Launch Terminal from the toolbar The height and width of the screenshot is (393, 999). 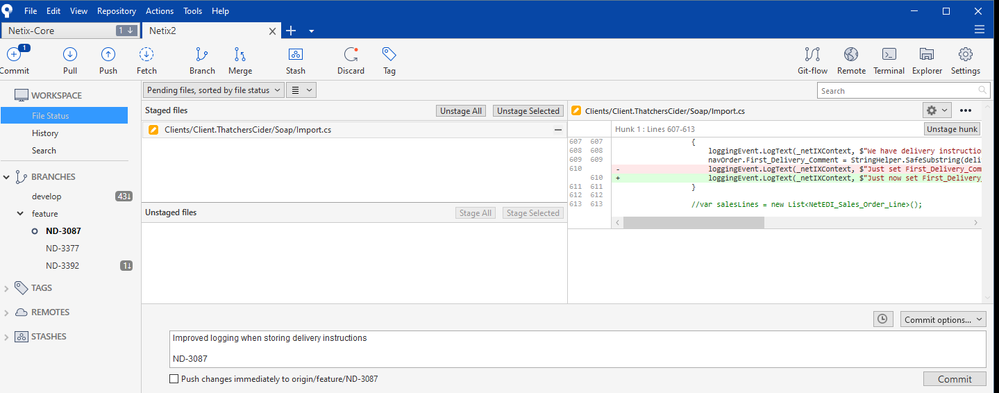(x=889, y=61)
